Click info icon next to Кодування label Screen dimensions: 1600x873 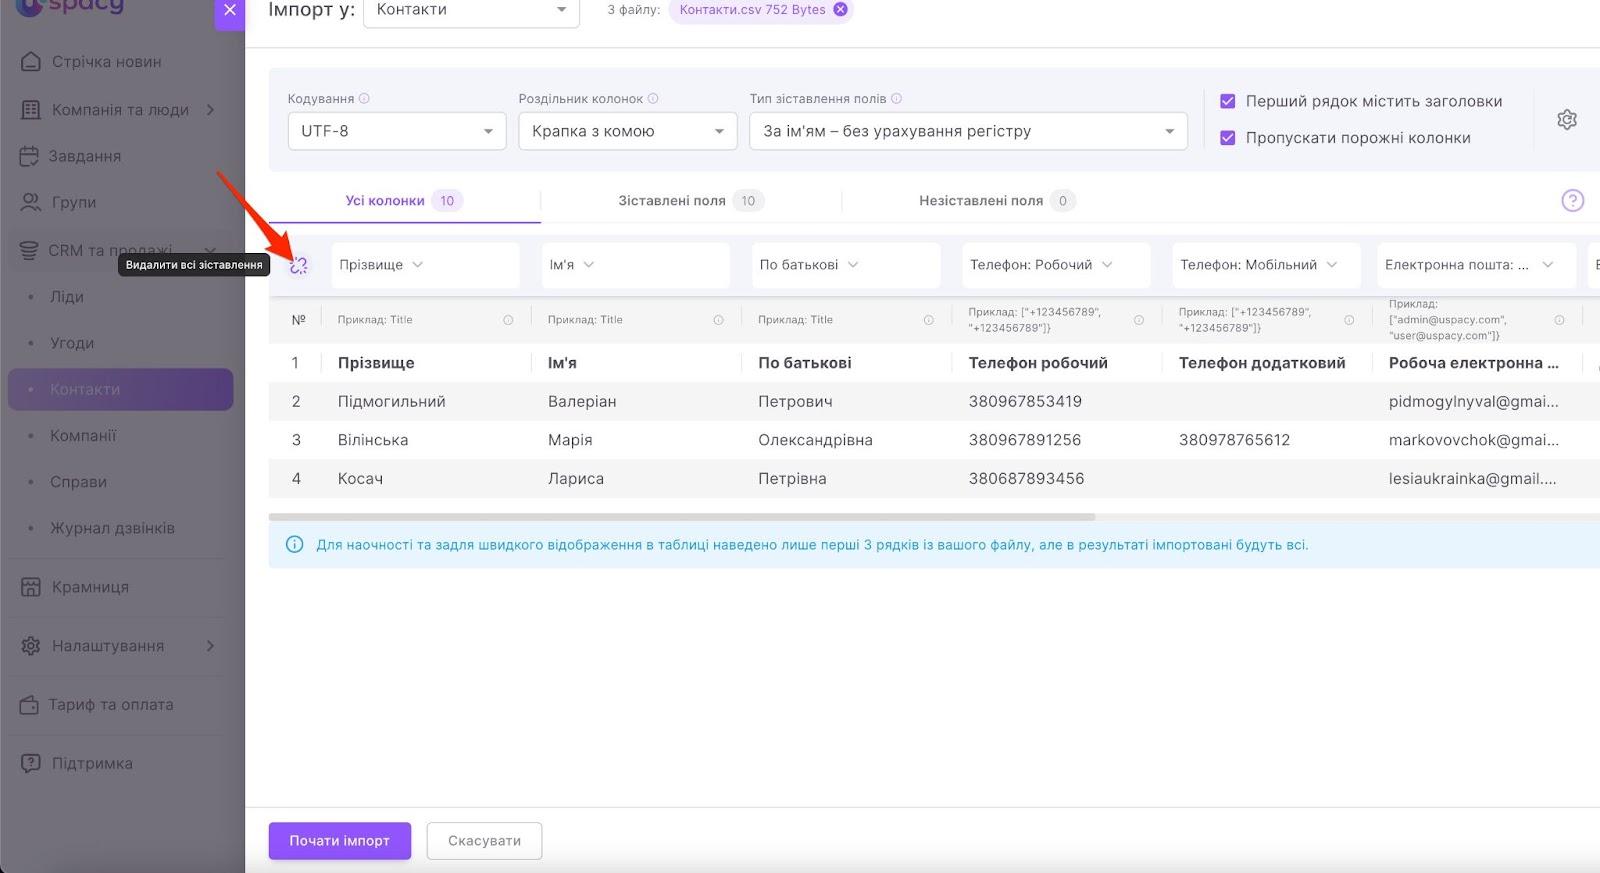click(364, 99)
